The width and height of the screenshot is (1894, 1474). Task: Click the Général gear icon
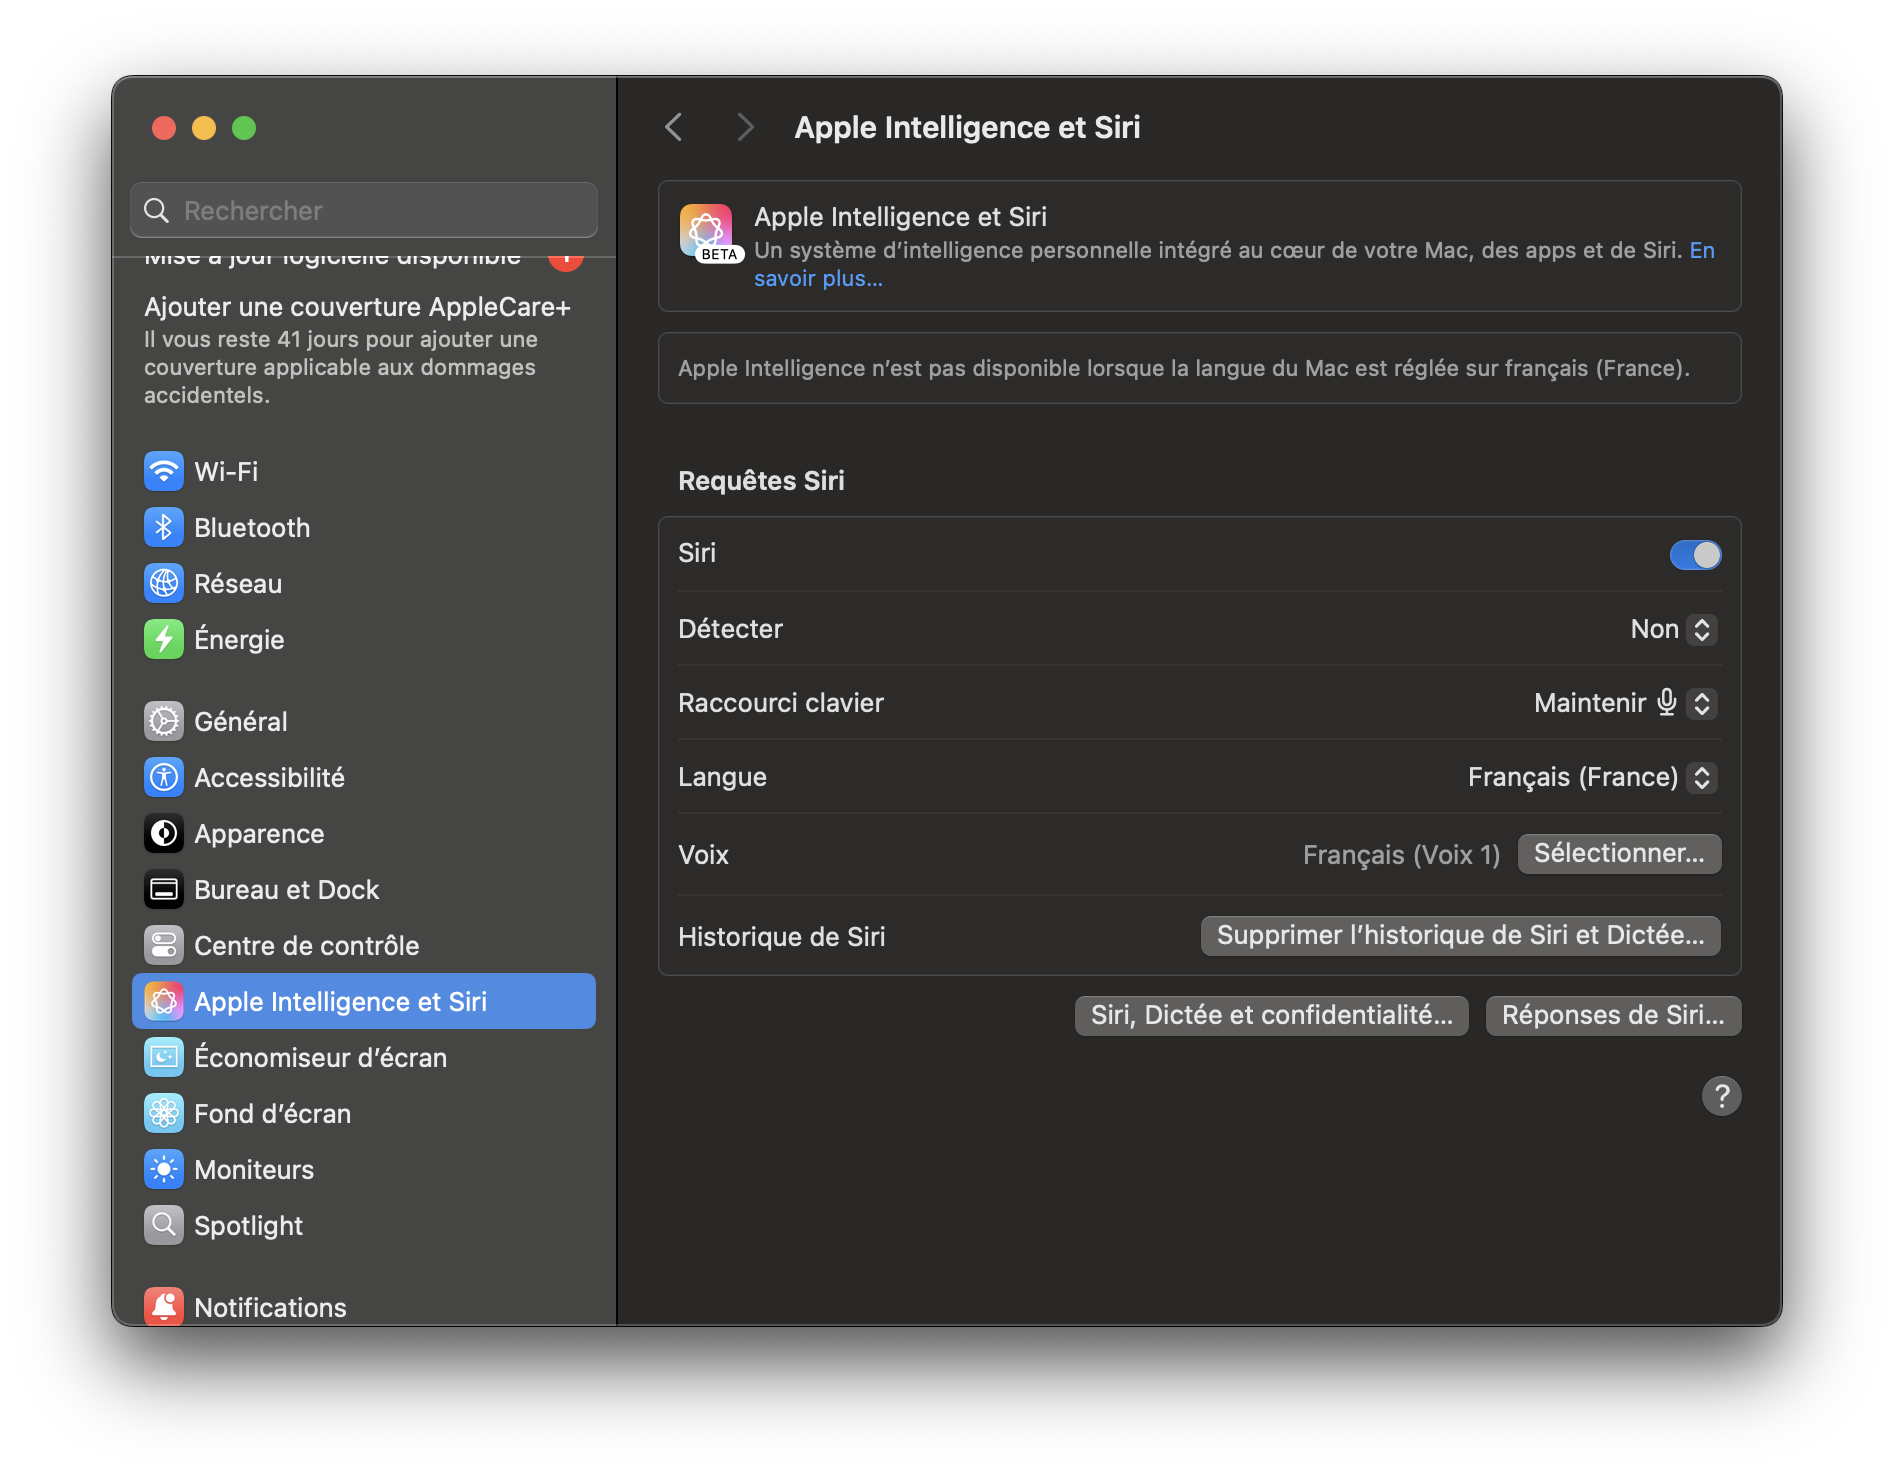click(x=164, y=721)
